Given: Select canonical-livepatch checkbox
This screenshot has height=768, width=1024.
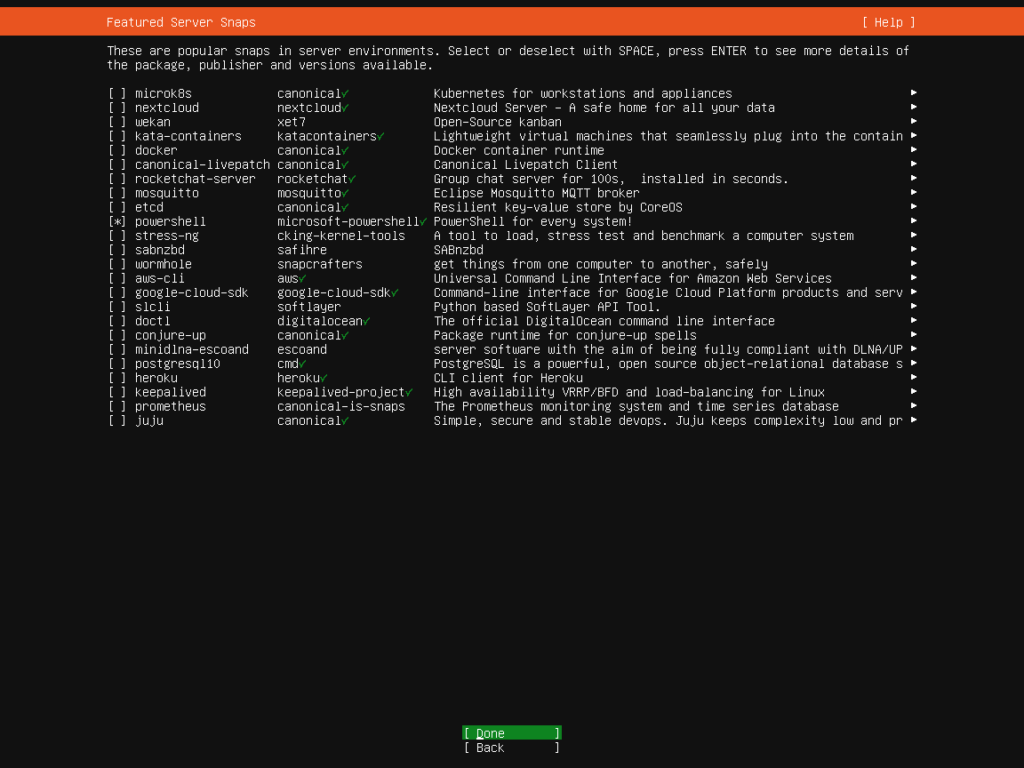Looking at the screenshot, I should 118,165.
